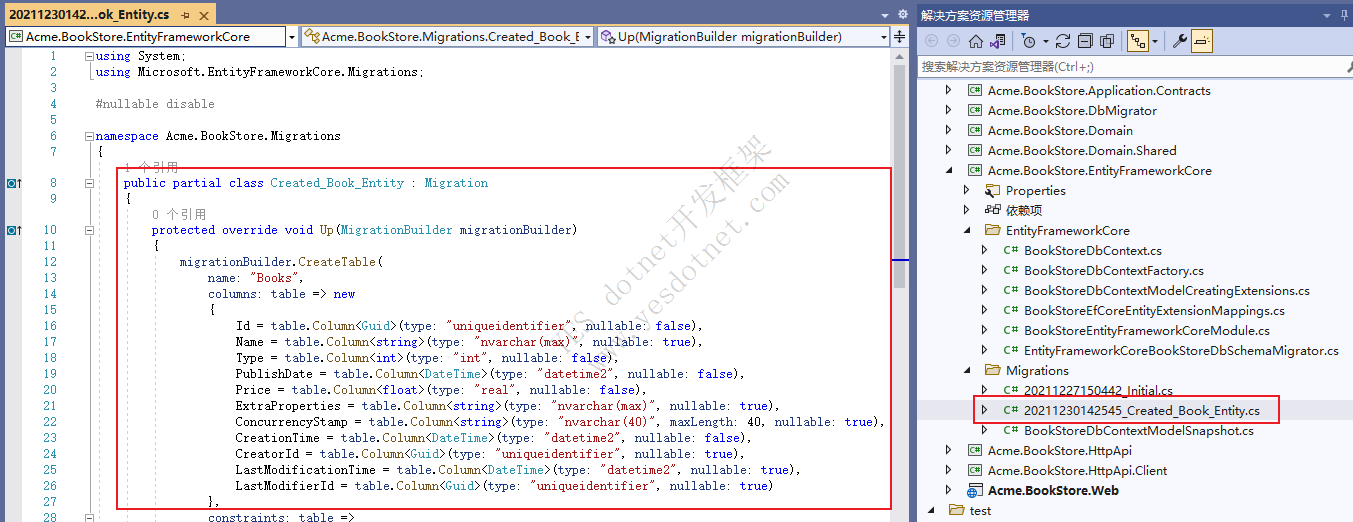Click the Collapse All icon
The height and width of the screenshot is (522, 1353).
tap(1085, 41)
